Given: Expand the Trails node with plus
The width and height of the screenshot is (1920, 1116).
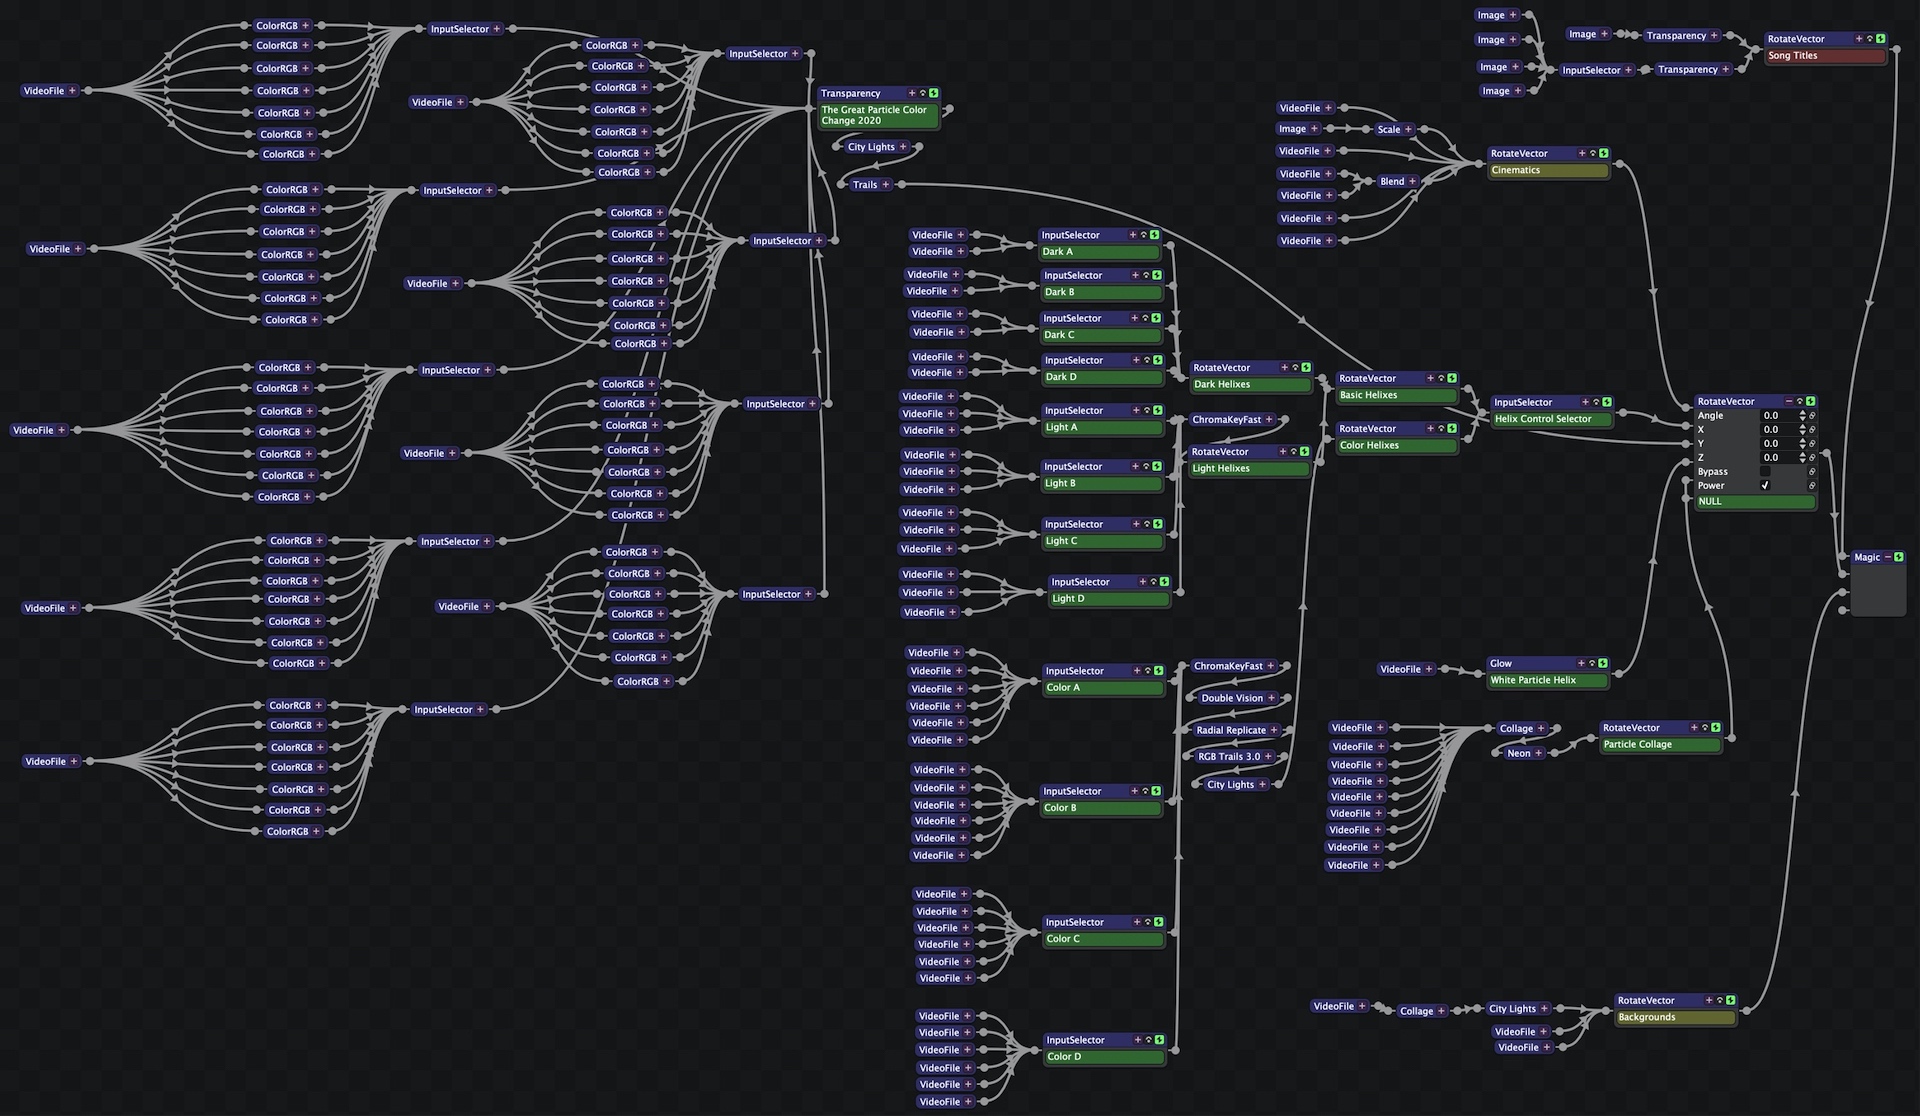Looking at the screenshot, I should (886, 184).
